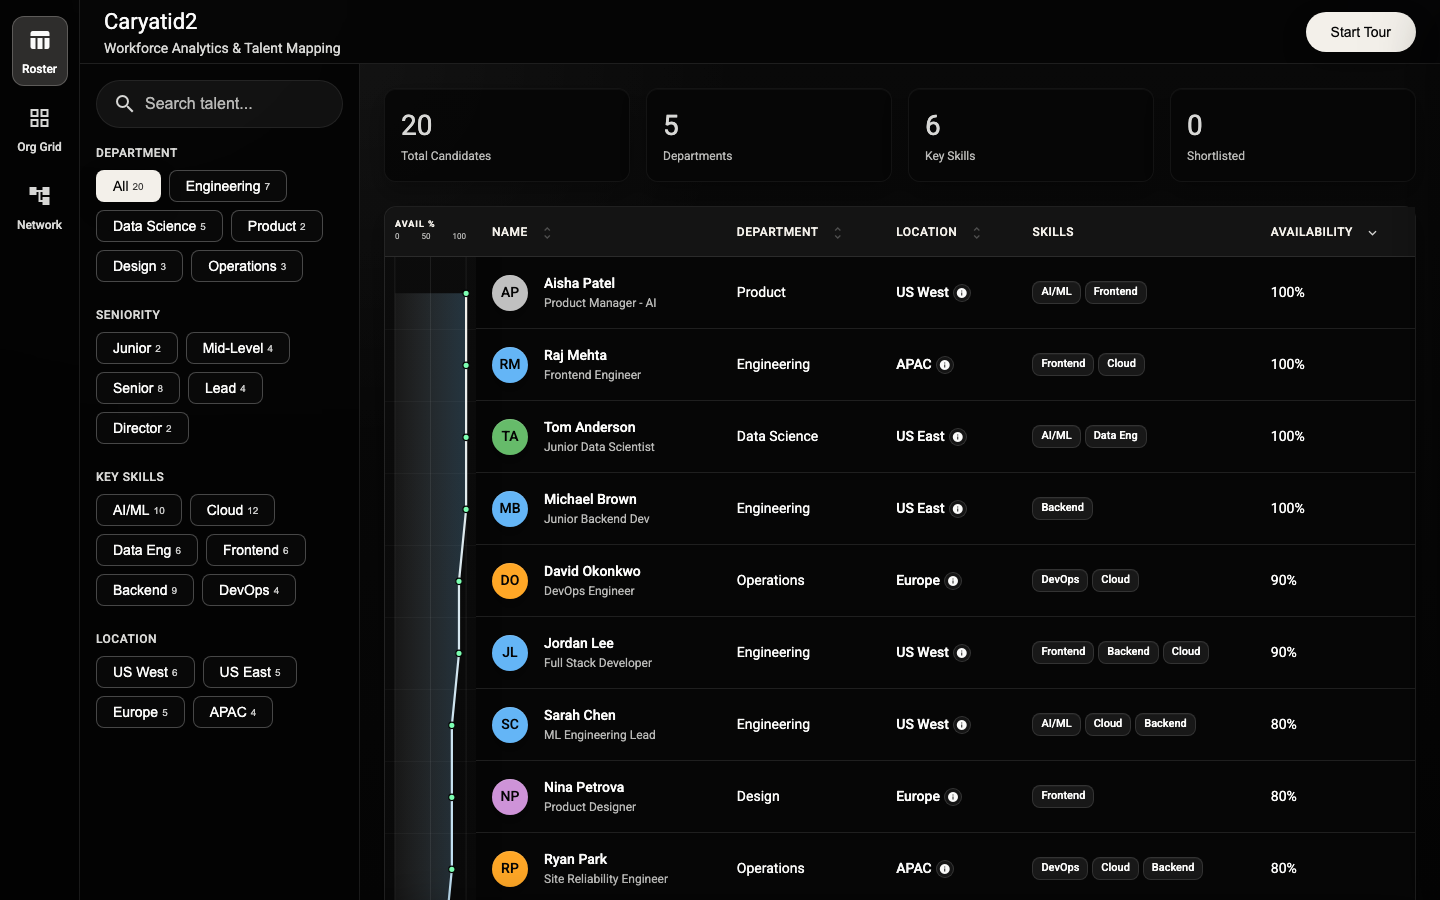Filter by Frontend skill chip

(x=256, y=550)
